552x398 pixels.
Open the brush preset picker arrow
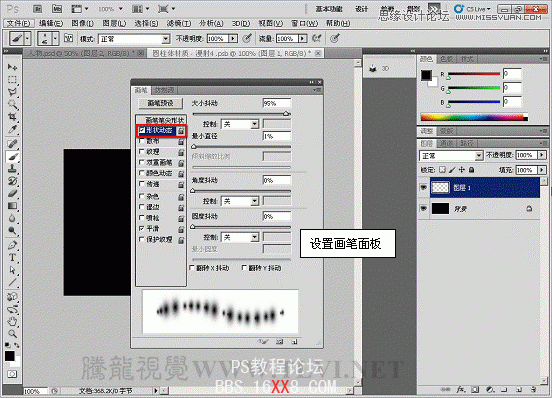pyautogui.click(x=55, y=38)
